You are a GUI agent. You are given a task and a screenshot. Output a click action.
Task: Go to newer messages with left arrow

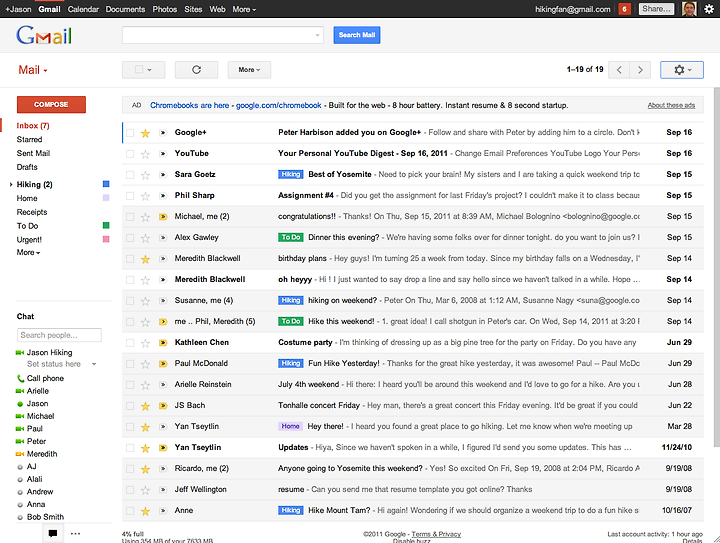[x=619, y=70]
